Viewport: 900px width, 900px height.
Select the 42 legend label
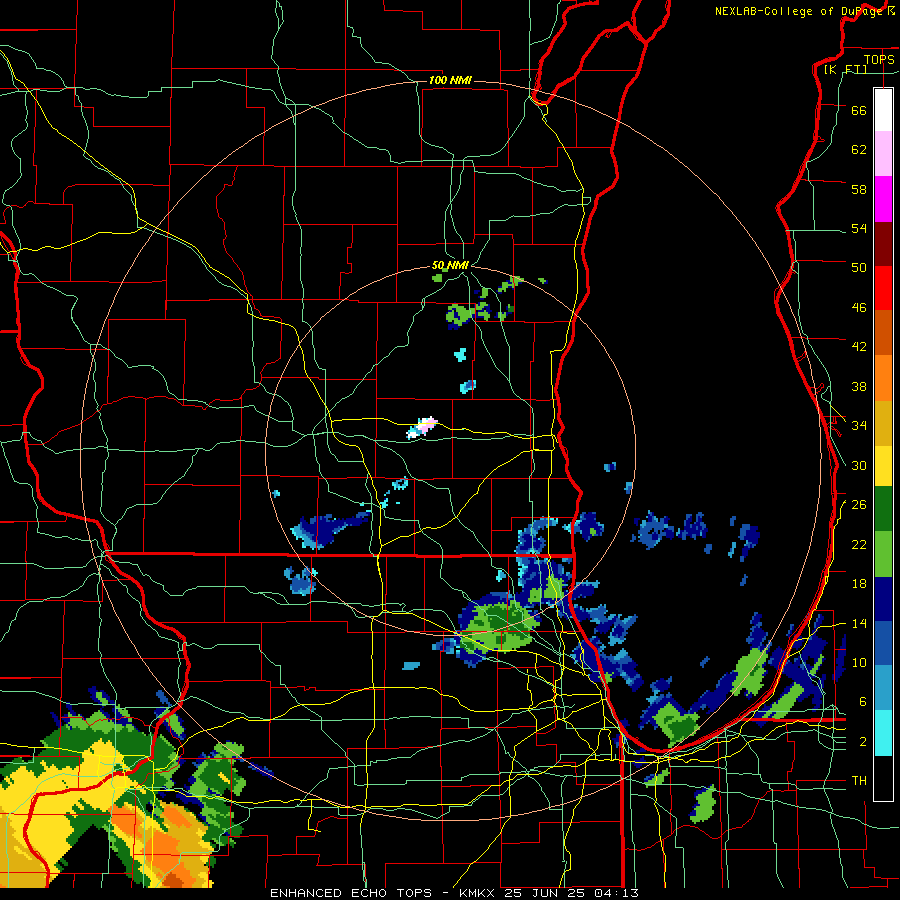(859, 347)
